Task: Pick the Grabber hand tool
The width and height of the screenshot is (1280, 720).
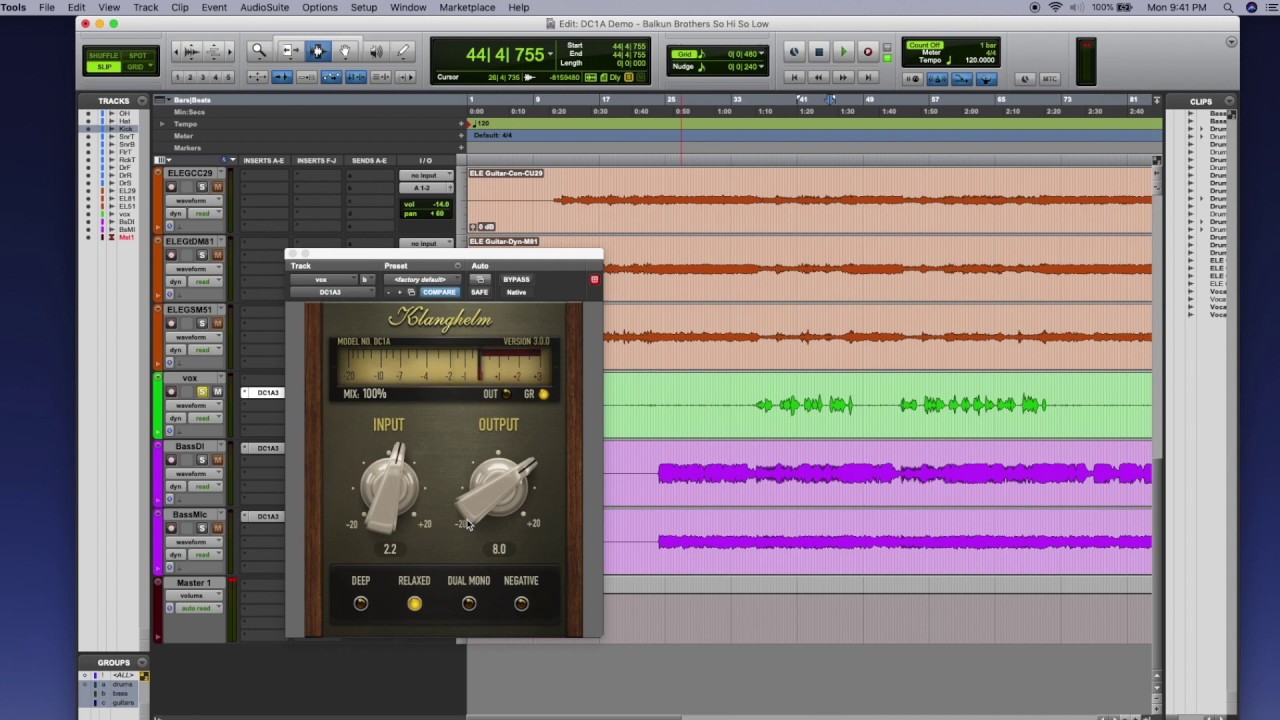Action: click(x=345, y=51)
